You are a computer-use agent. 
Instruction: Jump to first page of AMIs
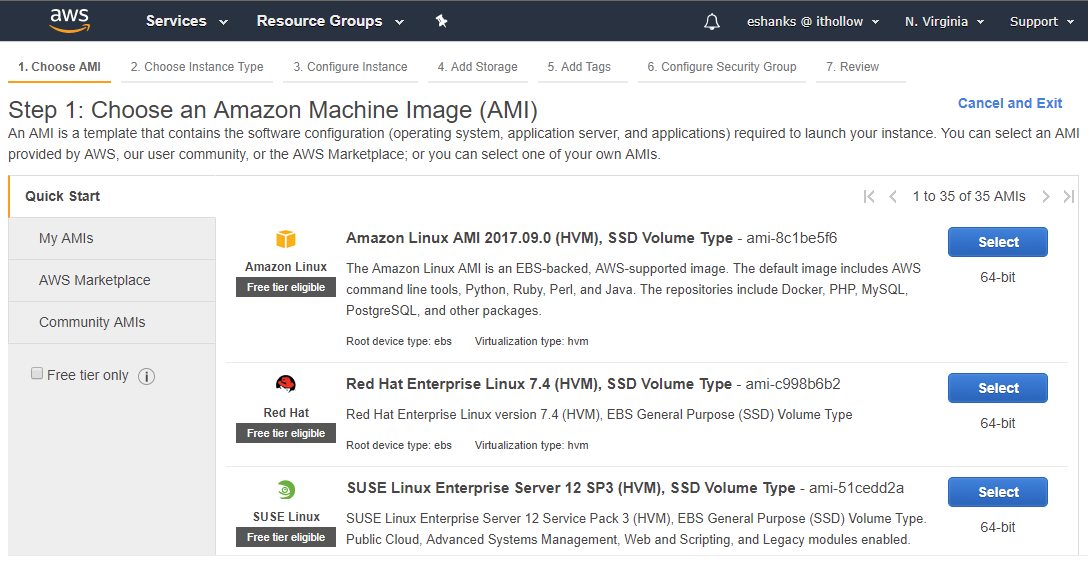coord(869,197)
